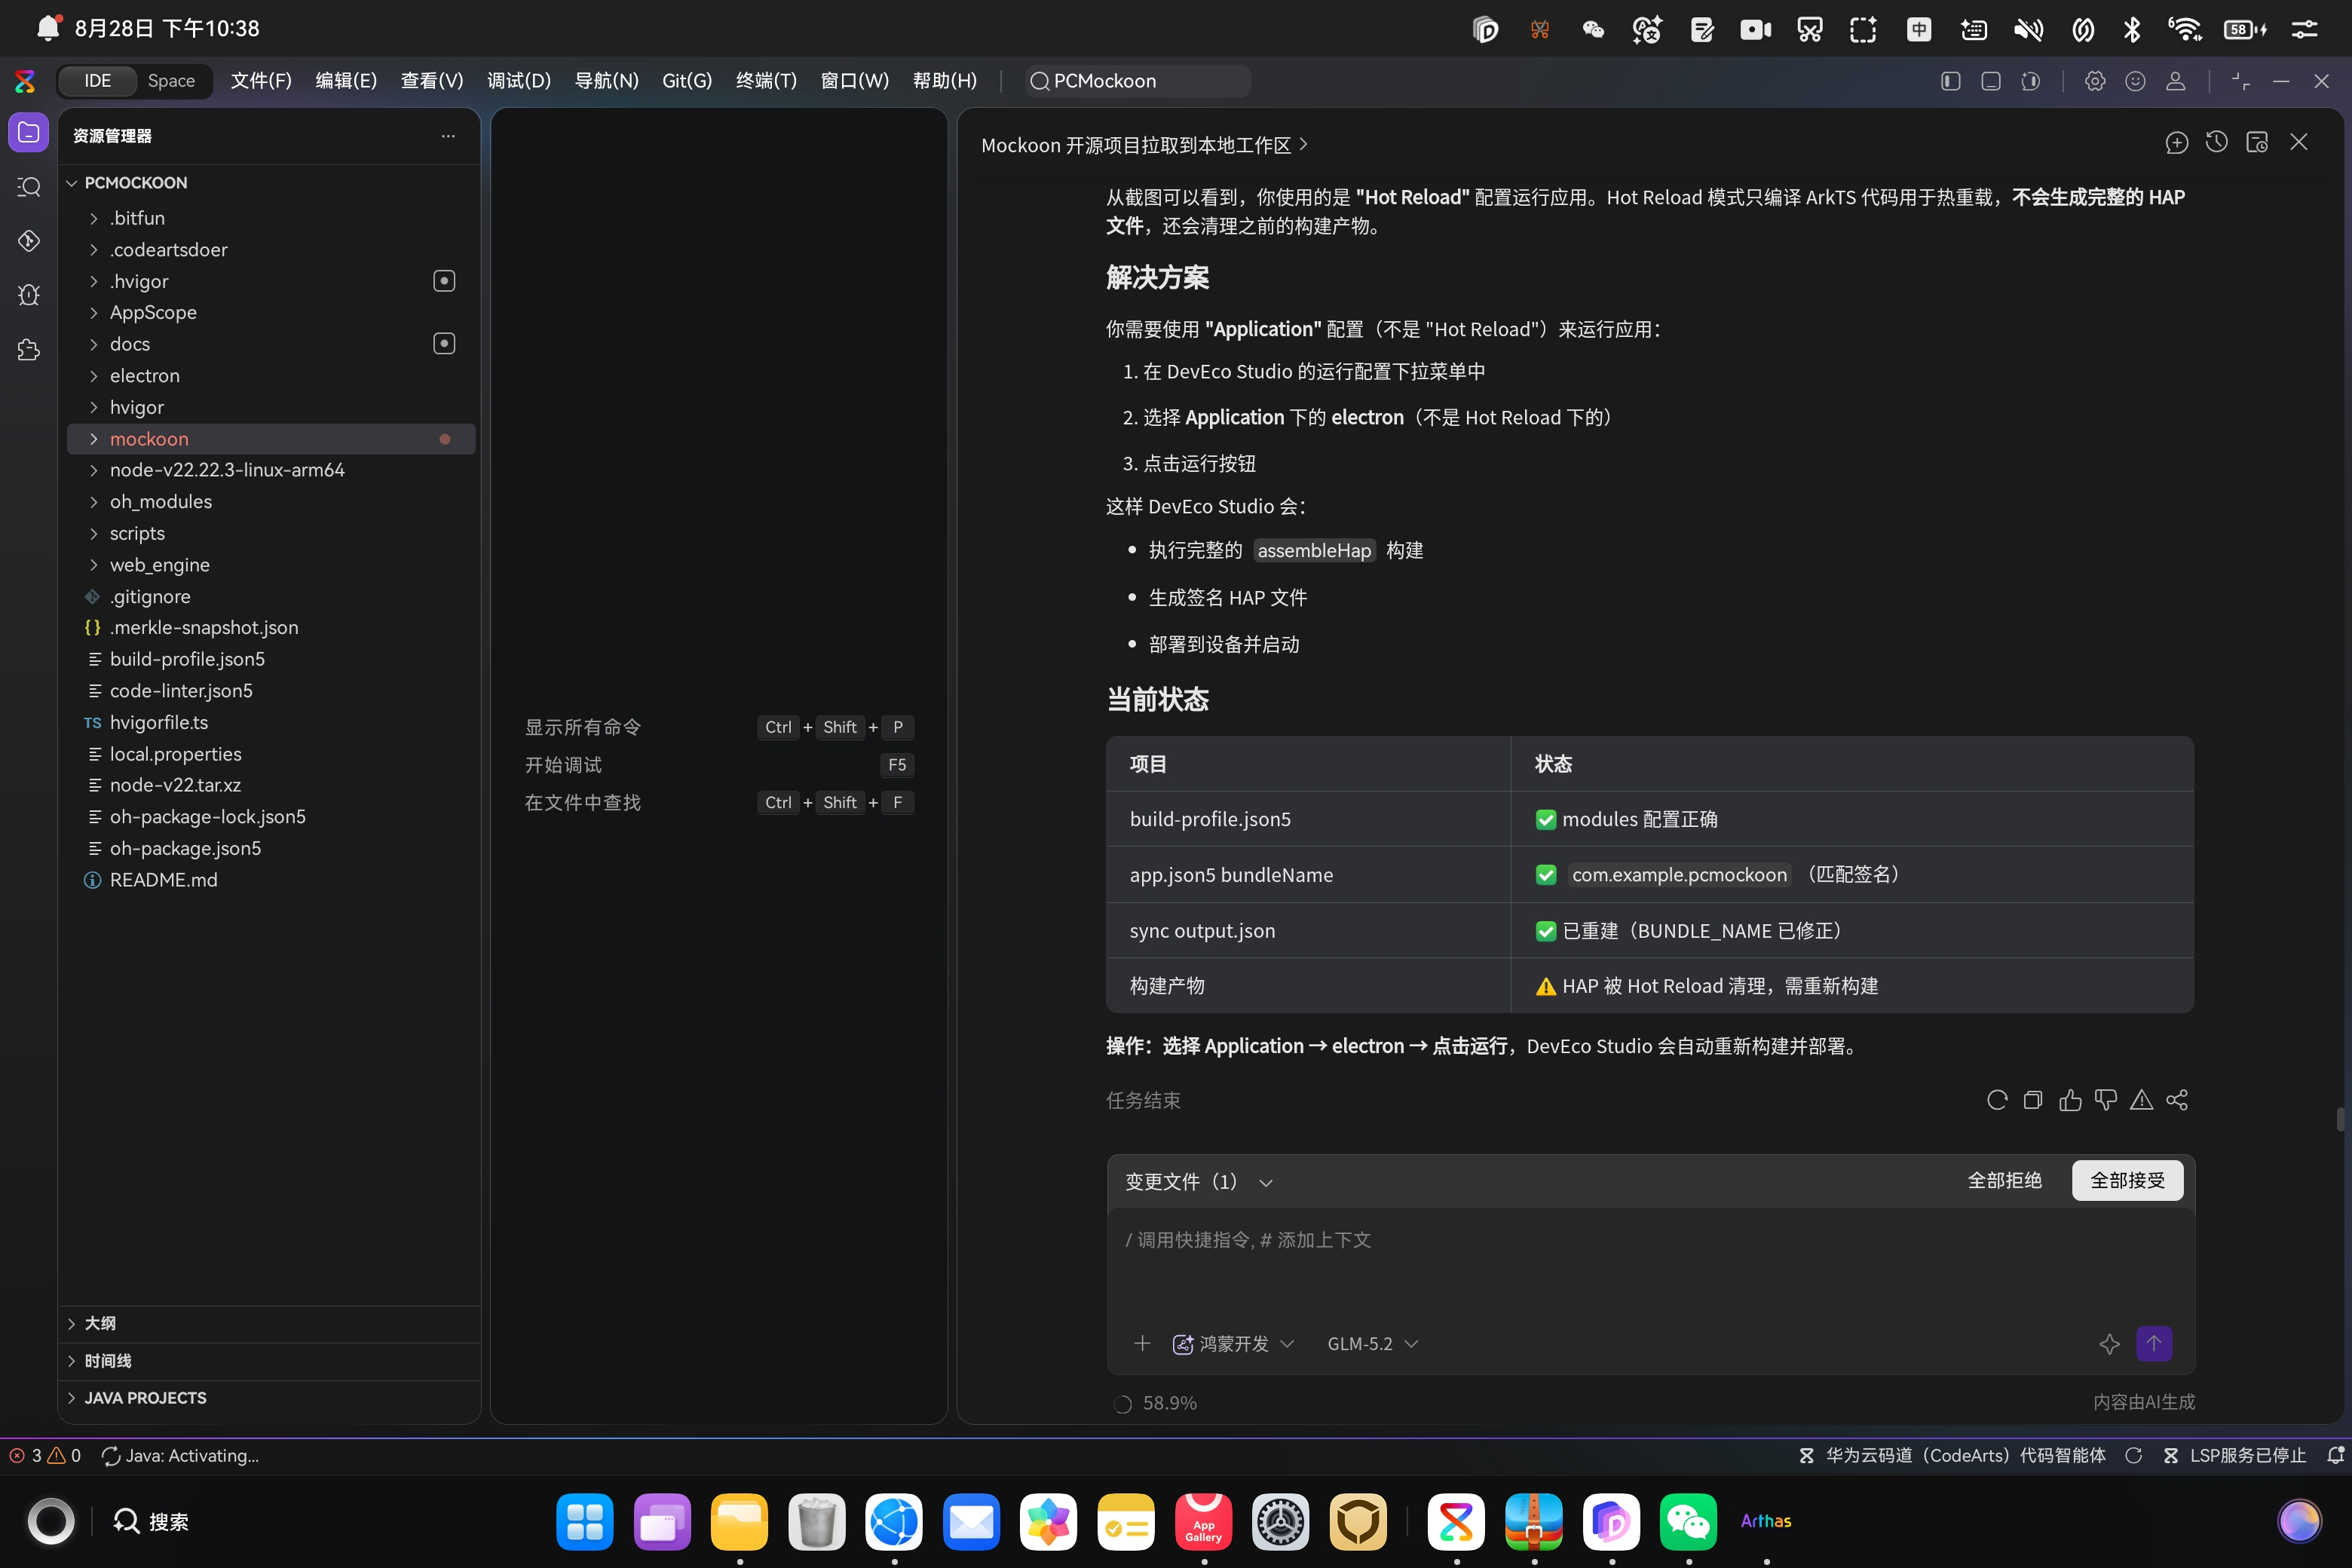Open the 帮助(H) menu
The height and width of the screenshot is (1568, 2352).
[944, 81]
